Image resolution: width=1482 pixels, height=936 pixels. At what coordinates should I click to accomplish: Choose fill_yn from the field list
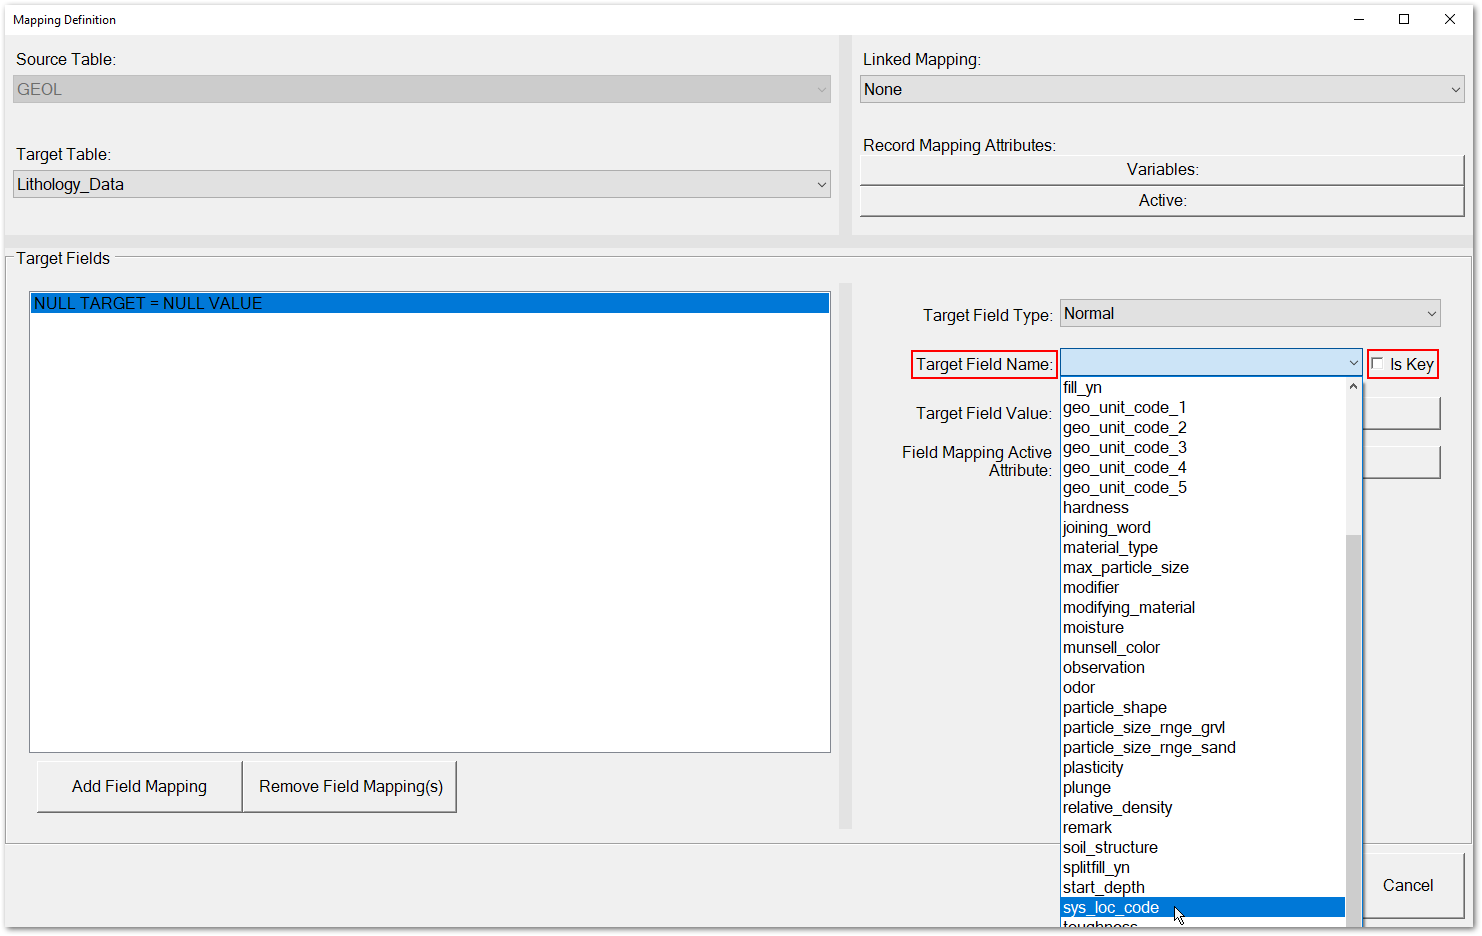coord(1203,387)
